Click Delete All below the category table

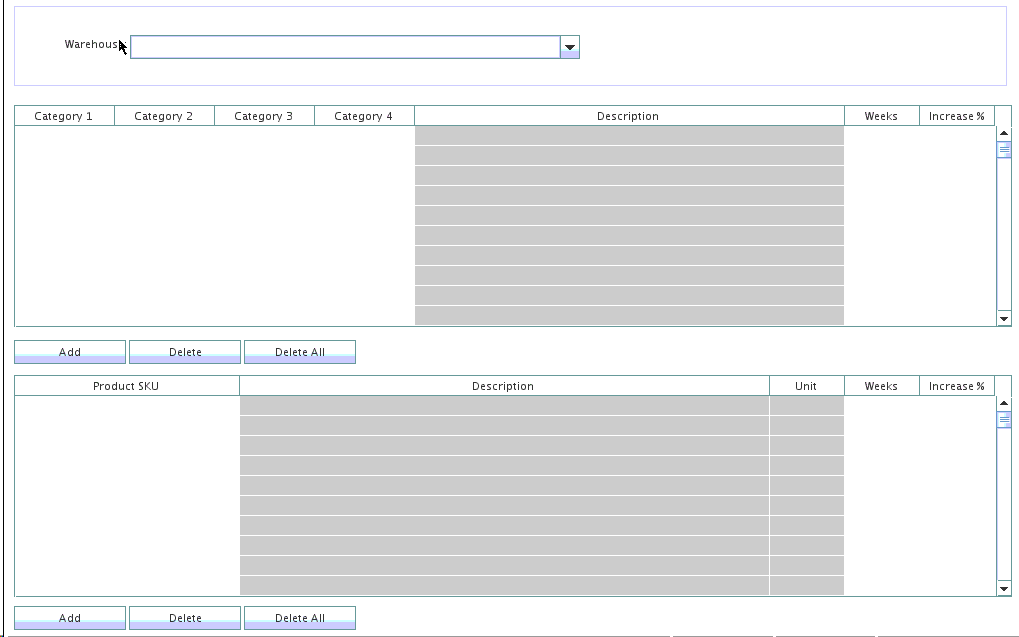[x=300, y=352]
